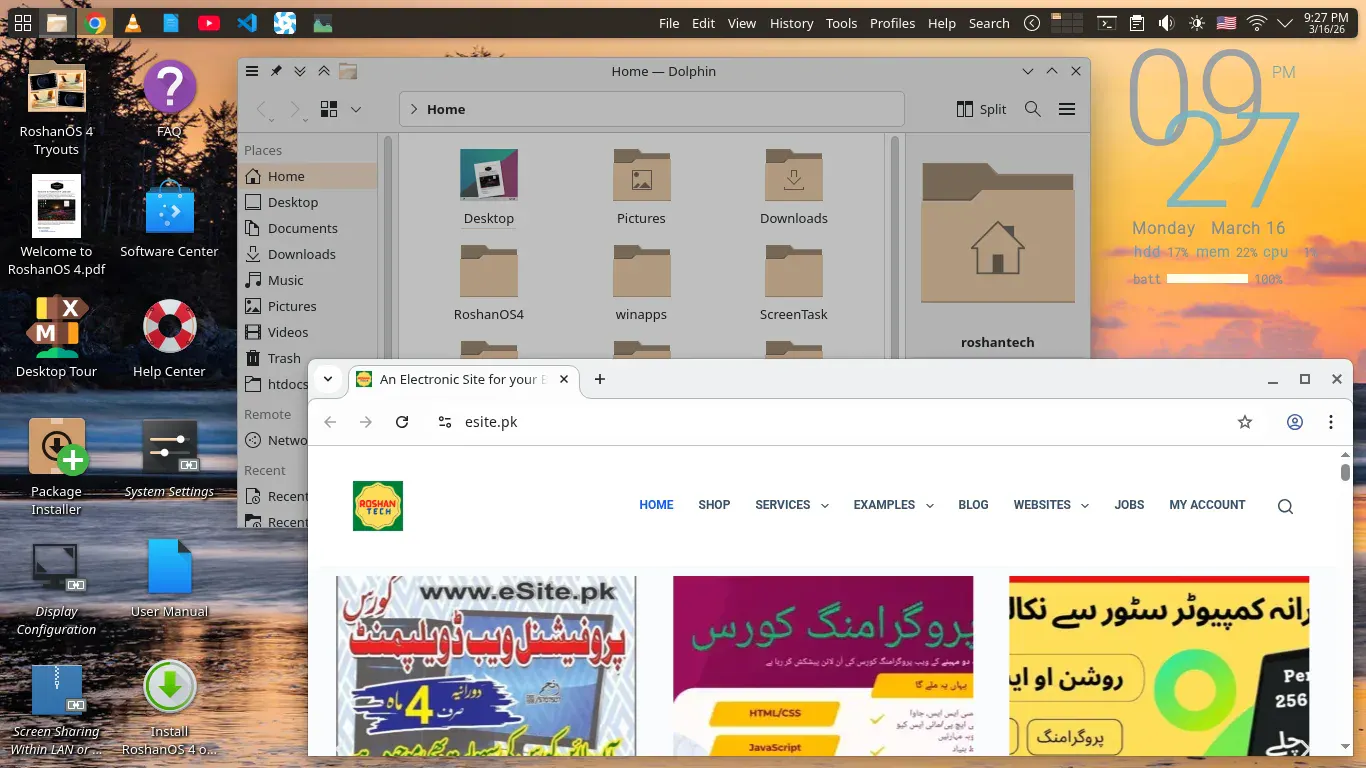Click the US flag keyboard layout indicator
Image resolution: width=1366 pixels, height=768 pixels.
click(x=1227, y=23)
